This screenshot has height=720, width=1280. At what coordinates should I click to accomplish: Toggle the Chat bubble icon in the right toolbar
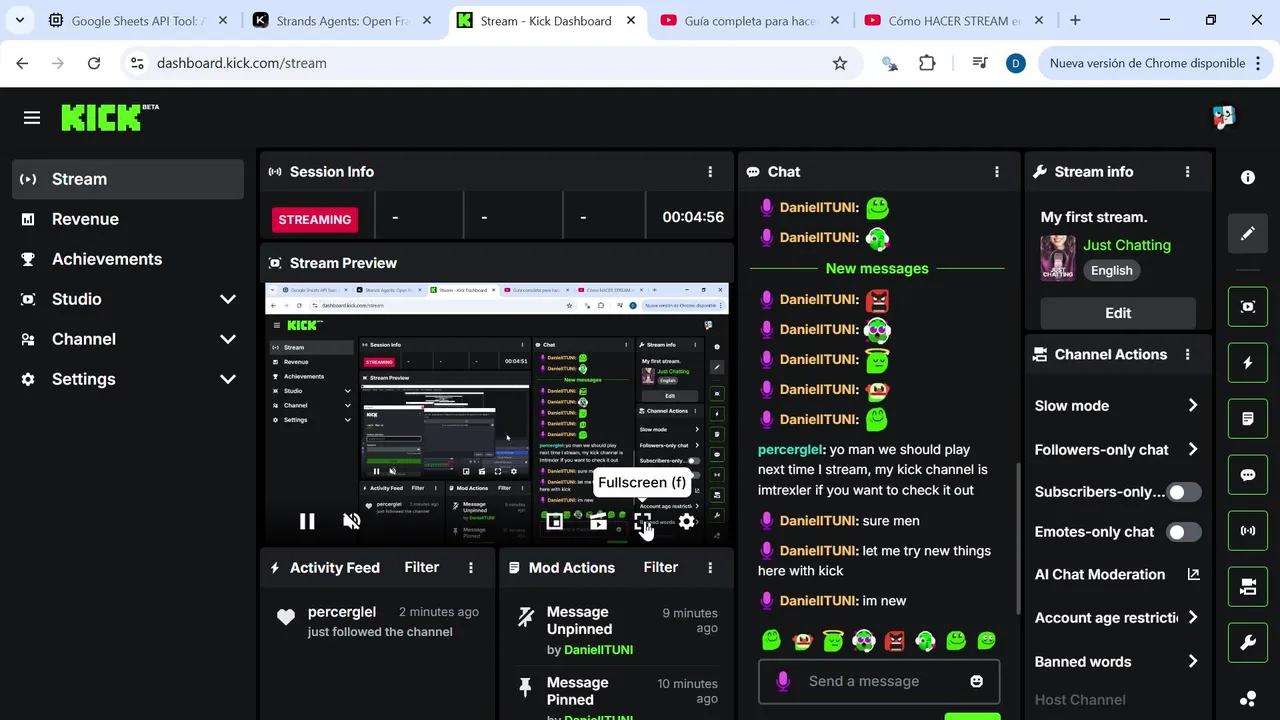(x=1248, y=475)
